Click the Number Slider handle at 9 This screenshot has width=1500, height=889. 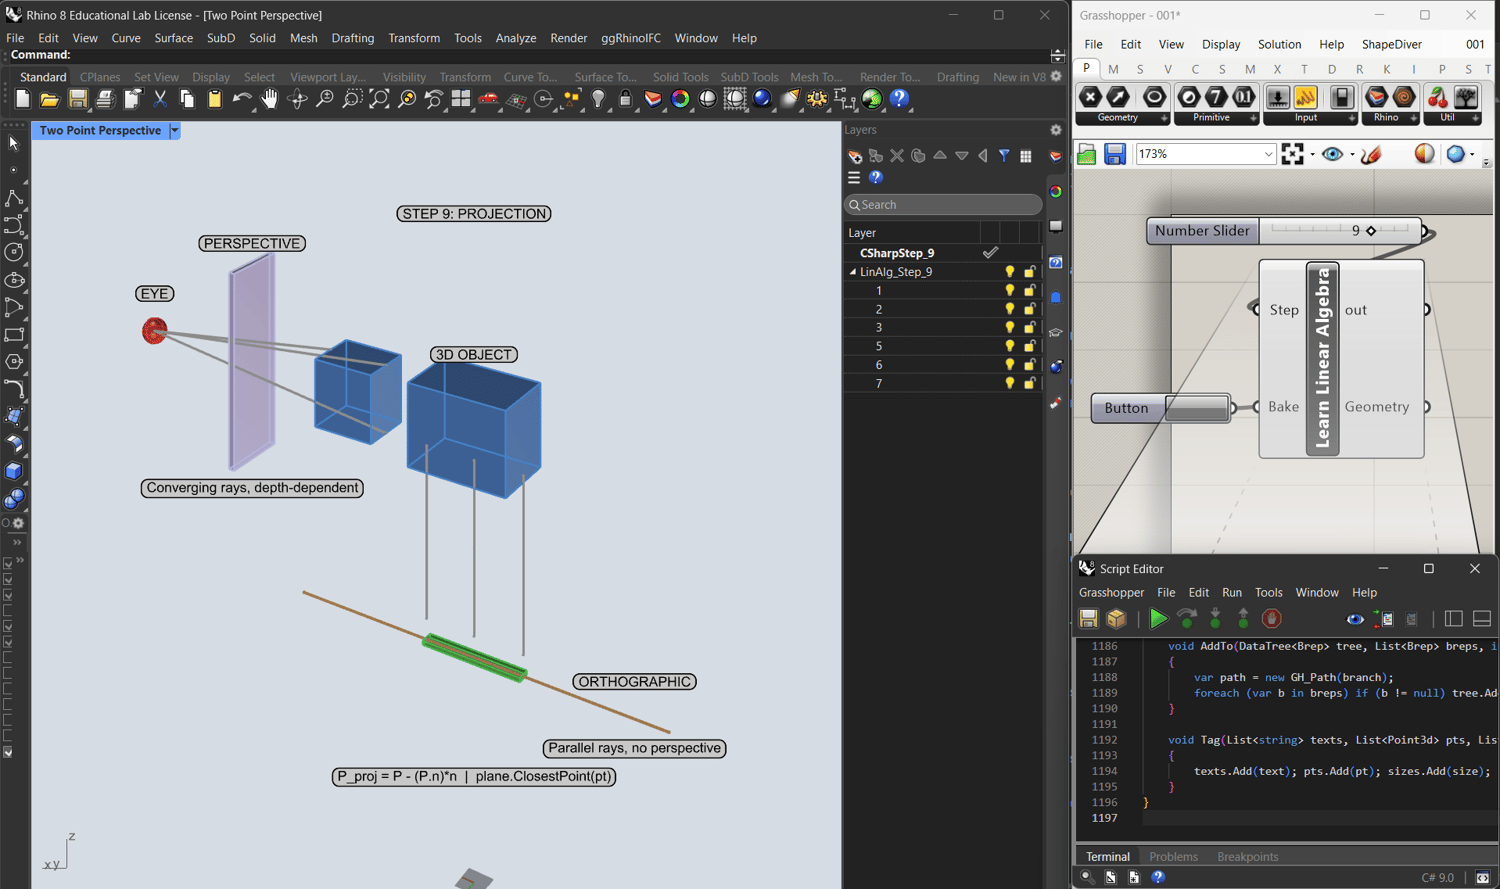pos(1371,231)
